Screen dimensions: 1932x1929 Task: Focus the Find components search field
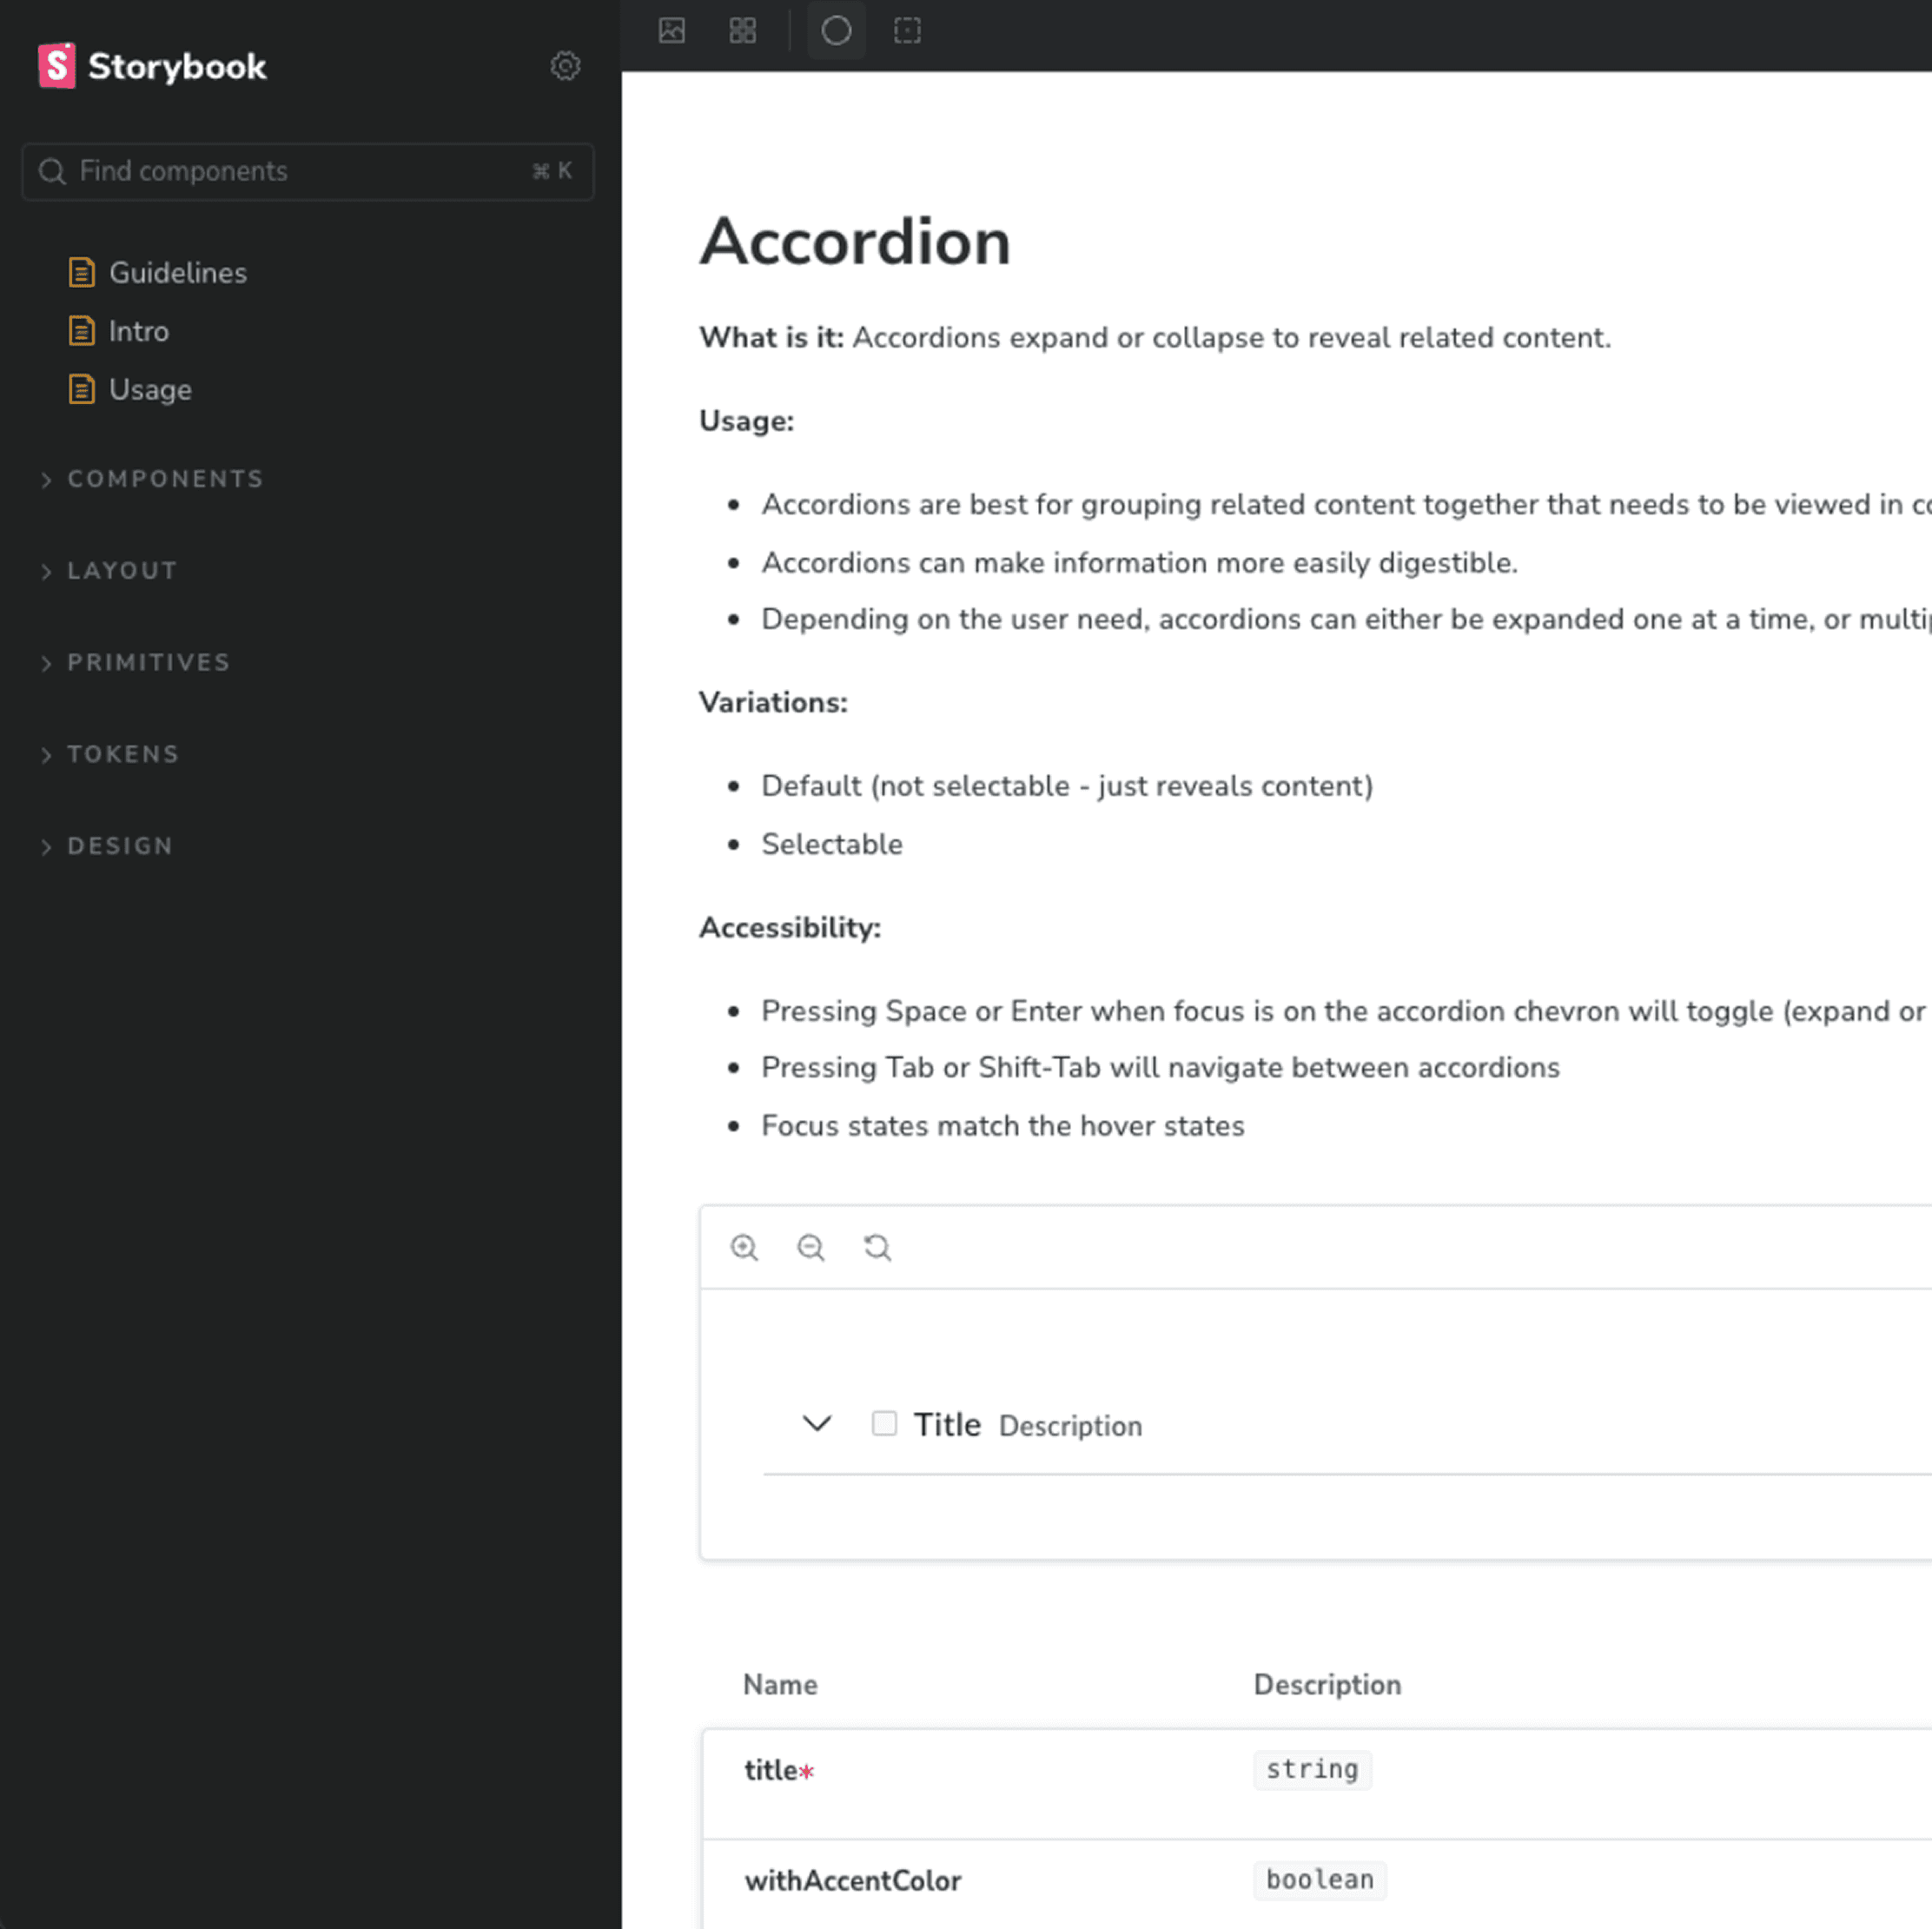coord(308,171)
